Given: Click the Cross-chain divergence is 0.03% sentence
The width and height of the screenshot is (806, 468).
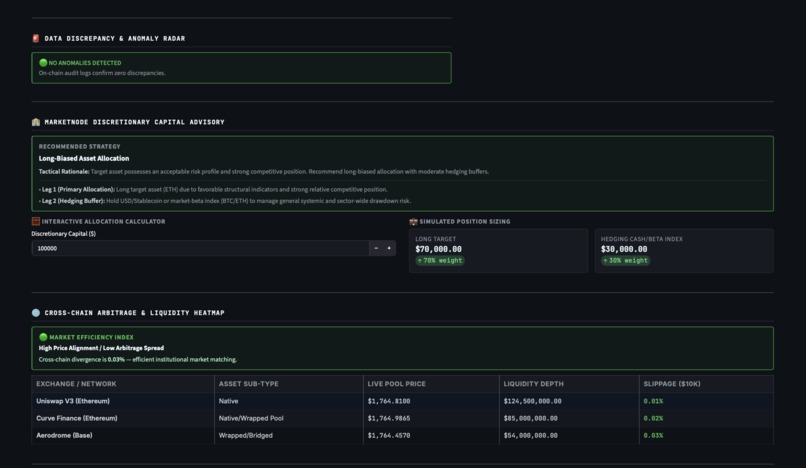Looking at the screenshot, I should (138, 359).
